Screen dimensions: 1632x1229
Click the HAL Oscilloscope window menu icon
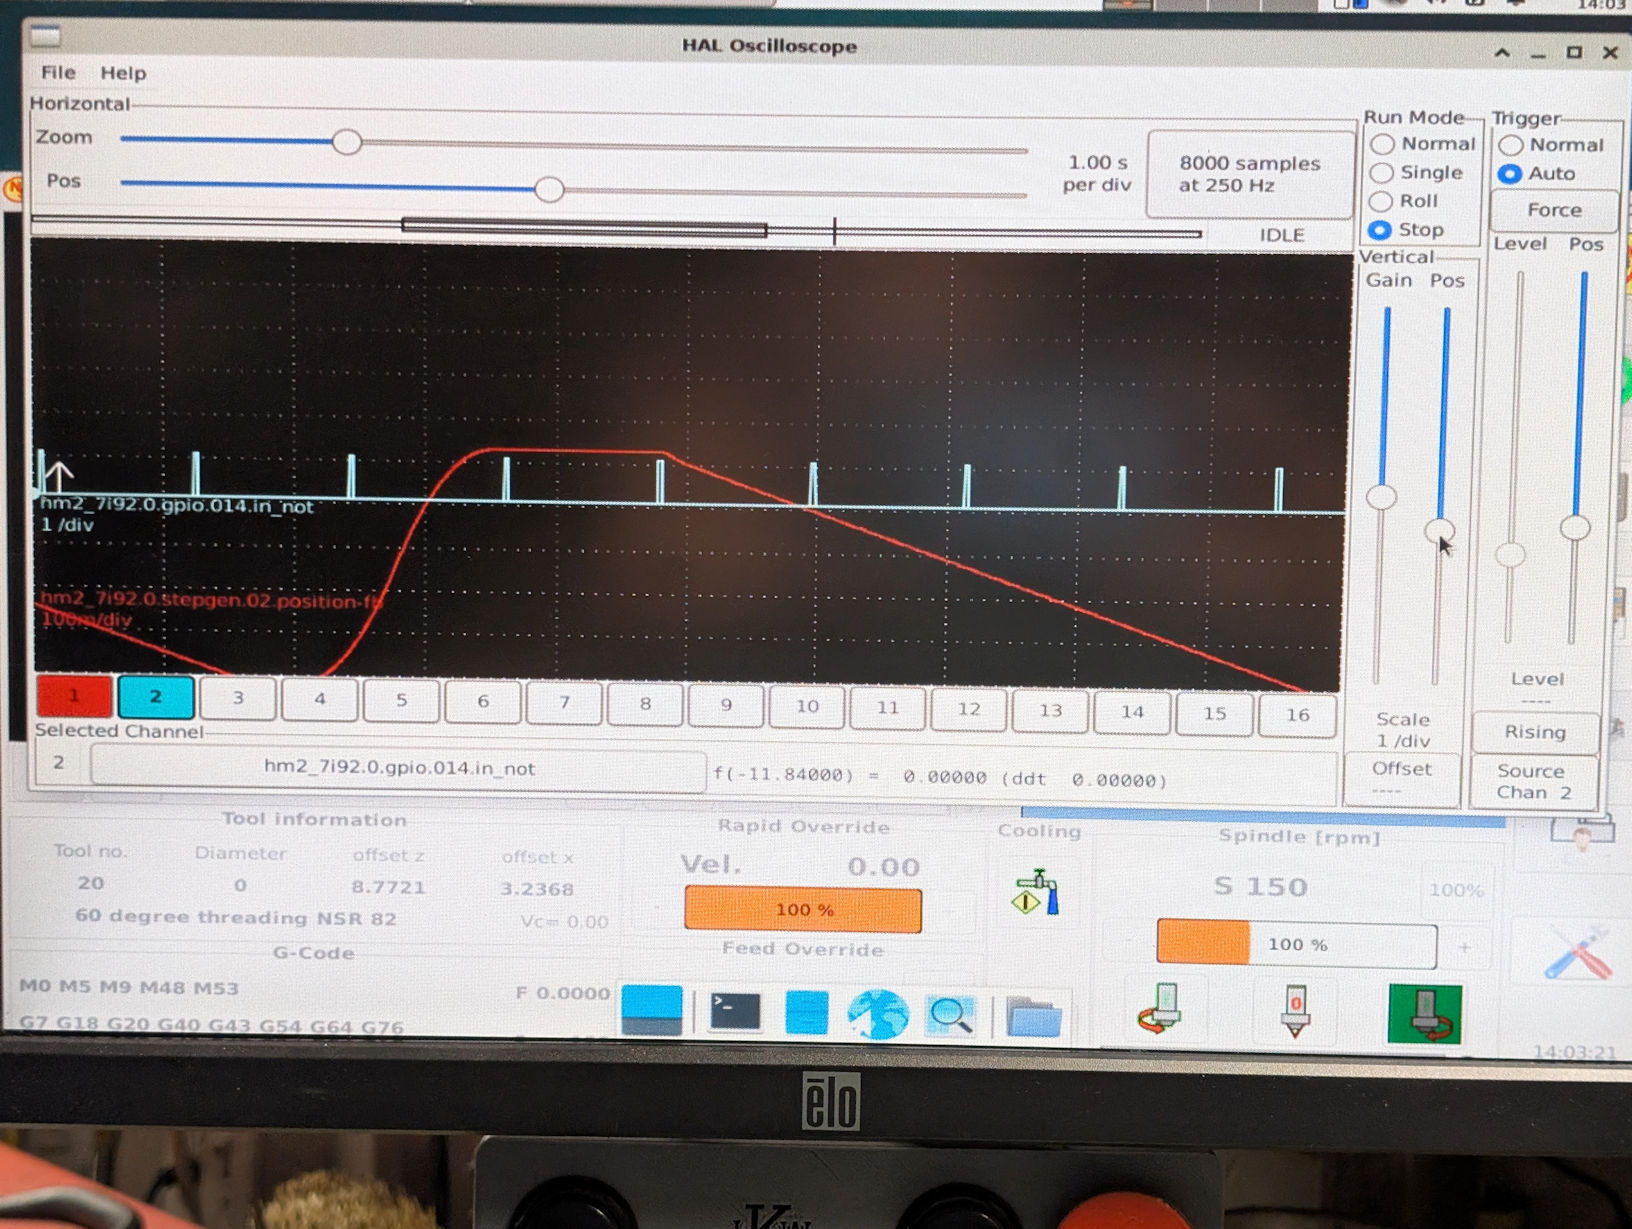pos(46,37)
